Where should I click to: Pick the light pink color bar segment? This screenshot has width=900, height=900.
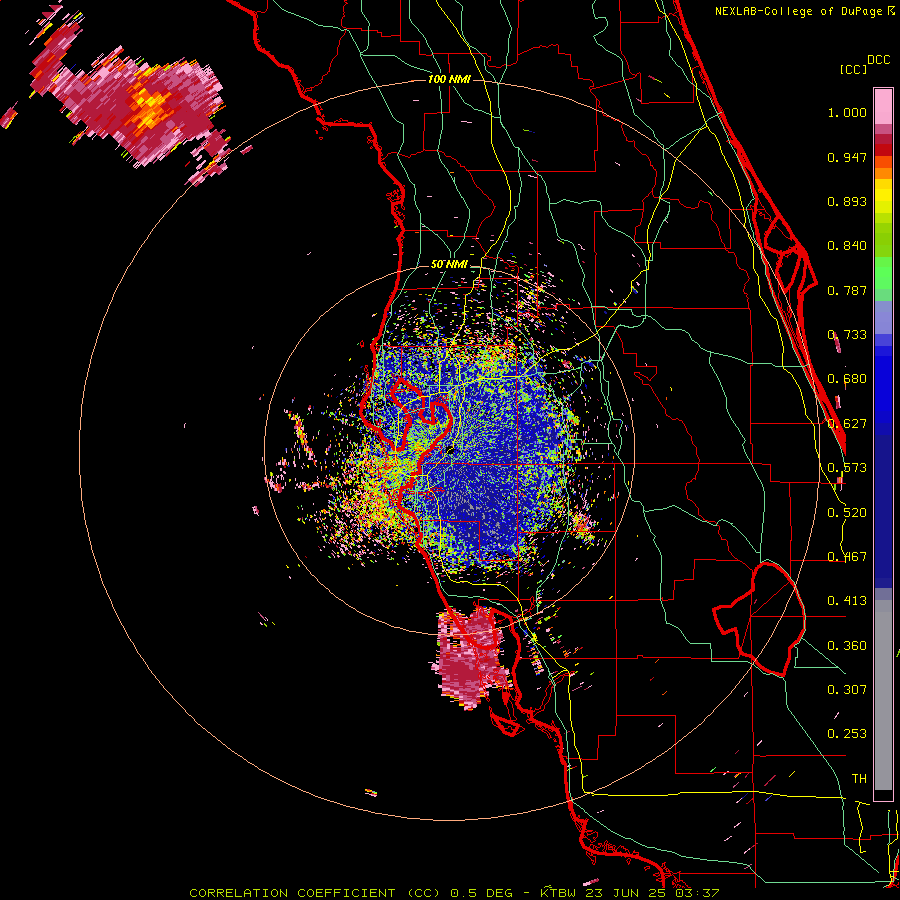(x=883, y=107)
